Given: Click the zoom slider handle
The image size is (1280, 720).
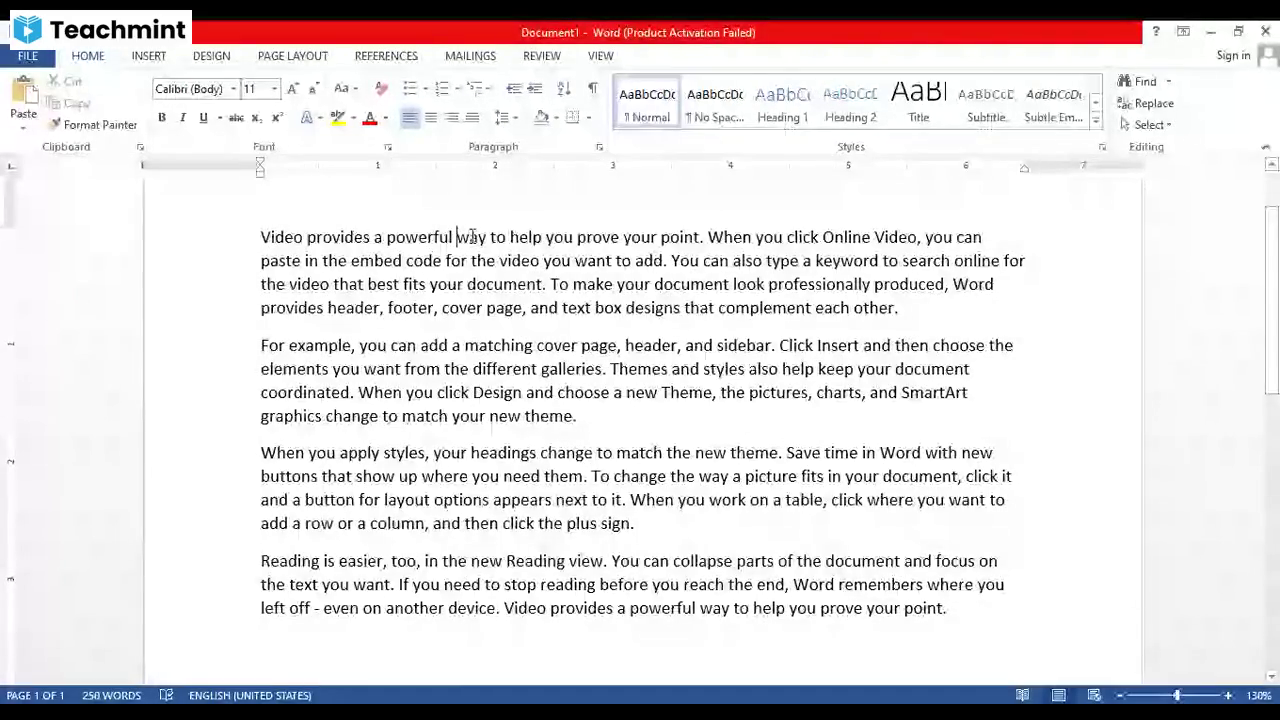Looking at the screenshot, I should coord(1176,695).
